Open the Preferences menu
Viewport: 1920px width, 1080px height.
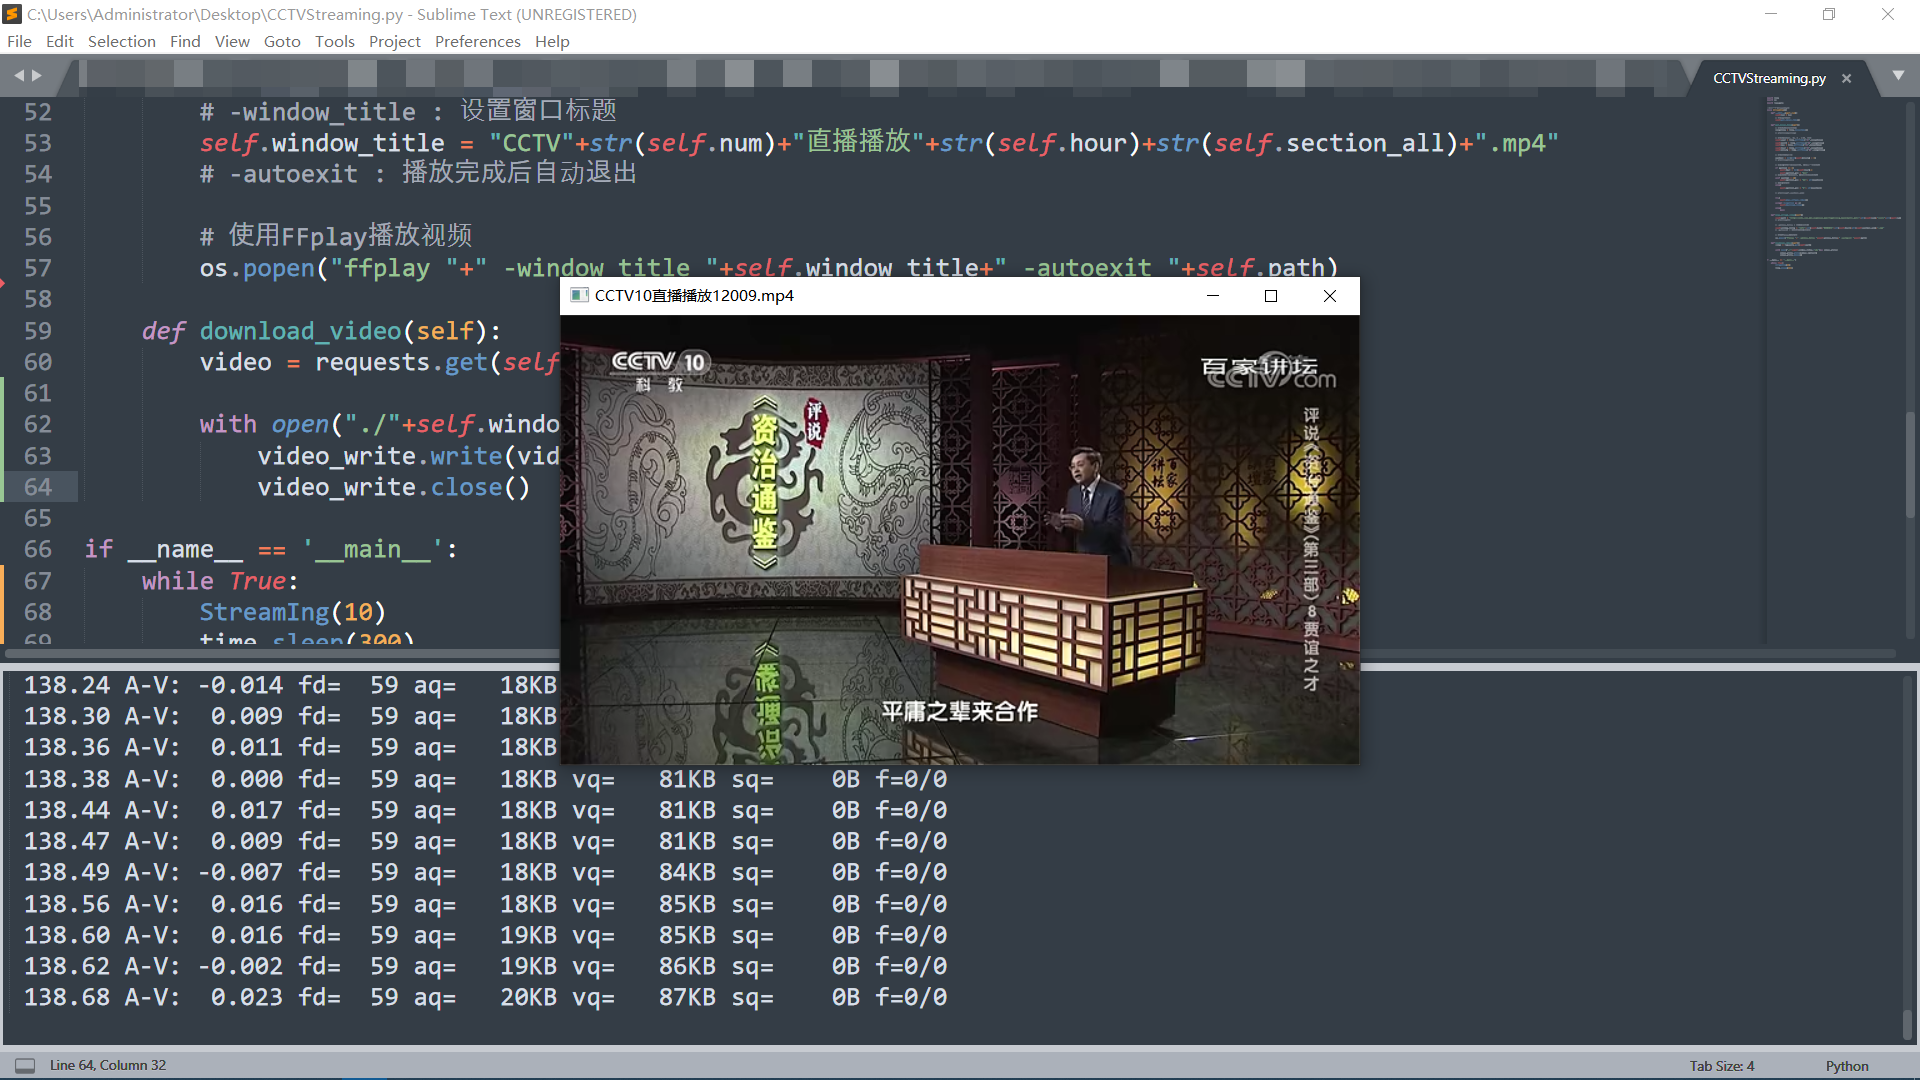pos(477,41)
